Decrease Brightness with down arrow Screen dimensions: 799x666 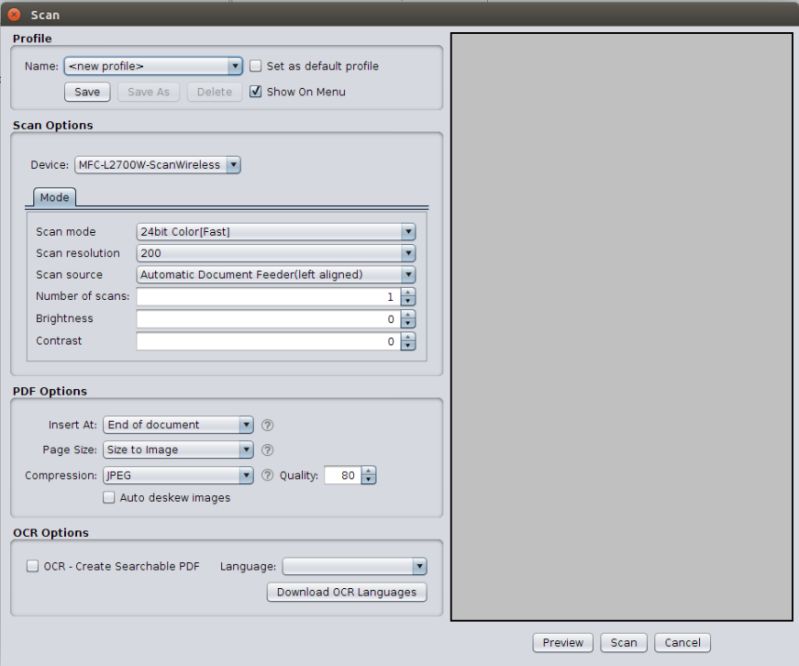point(408,324)
